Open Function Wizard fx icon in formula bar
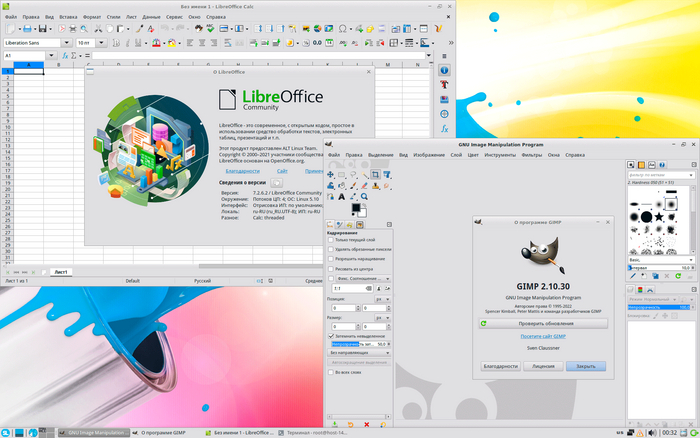Image resolution: width=700 pixels, height=438 pixels. click(65, 55)
